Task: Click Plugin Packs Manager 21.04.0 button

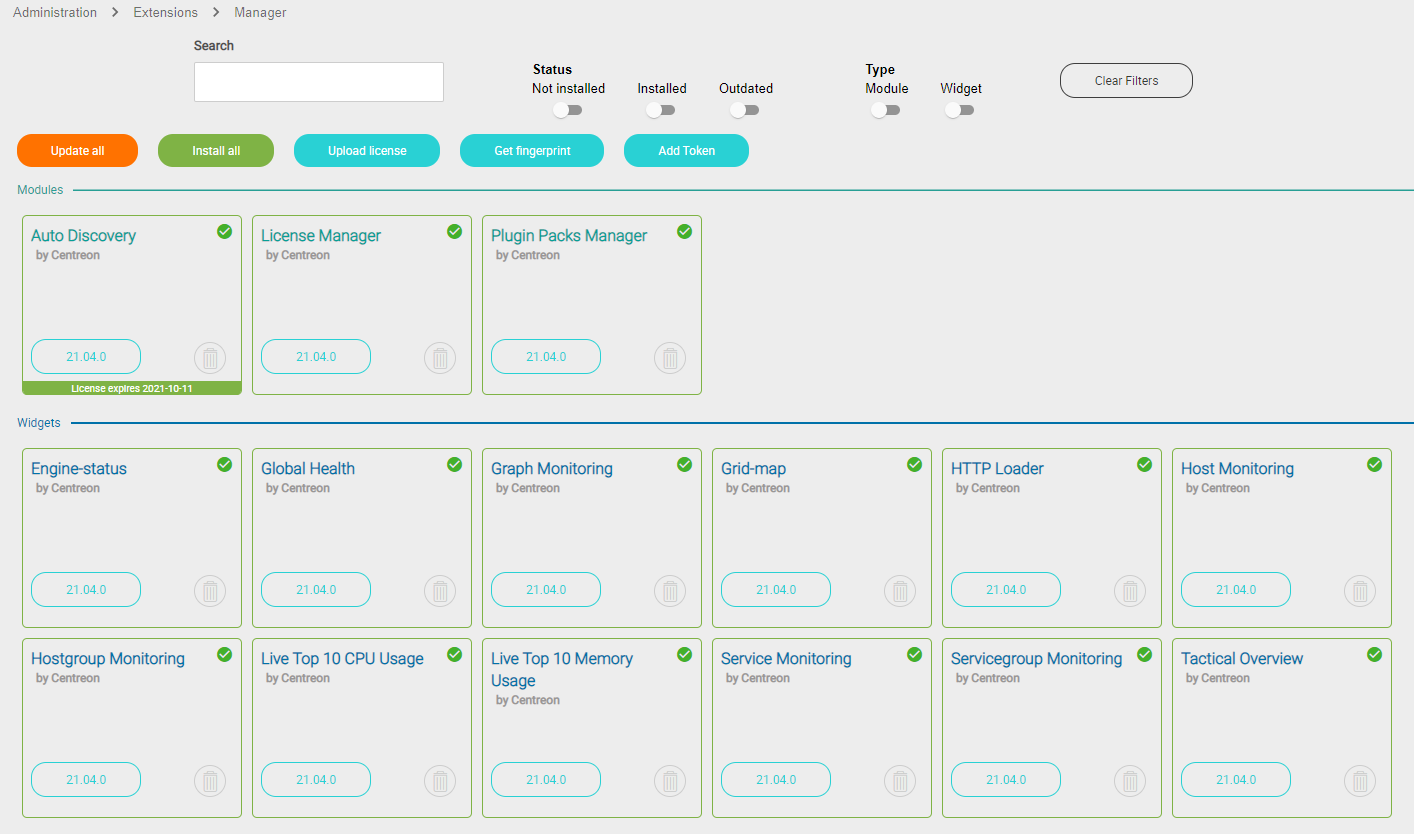Action: [x=546, y=357]
